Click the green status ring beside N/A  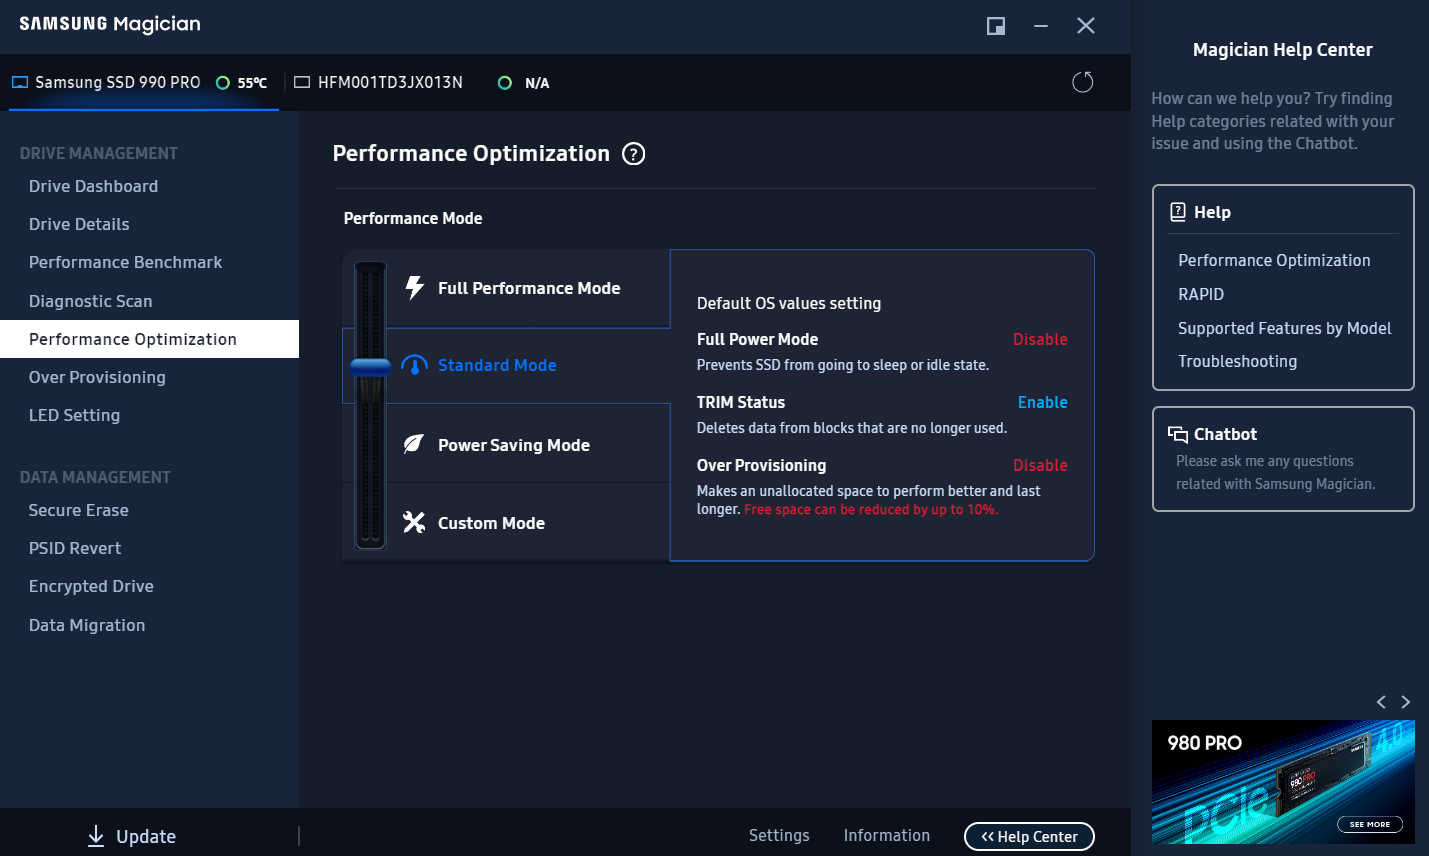pyautogui.click(x=505, y=83)
